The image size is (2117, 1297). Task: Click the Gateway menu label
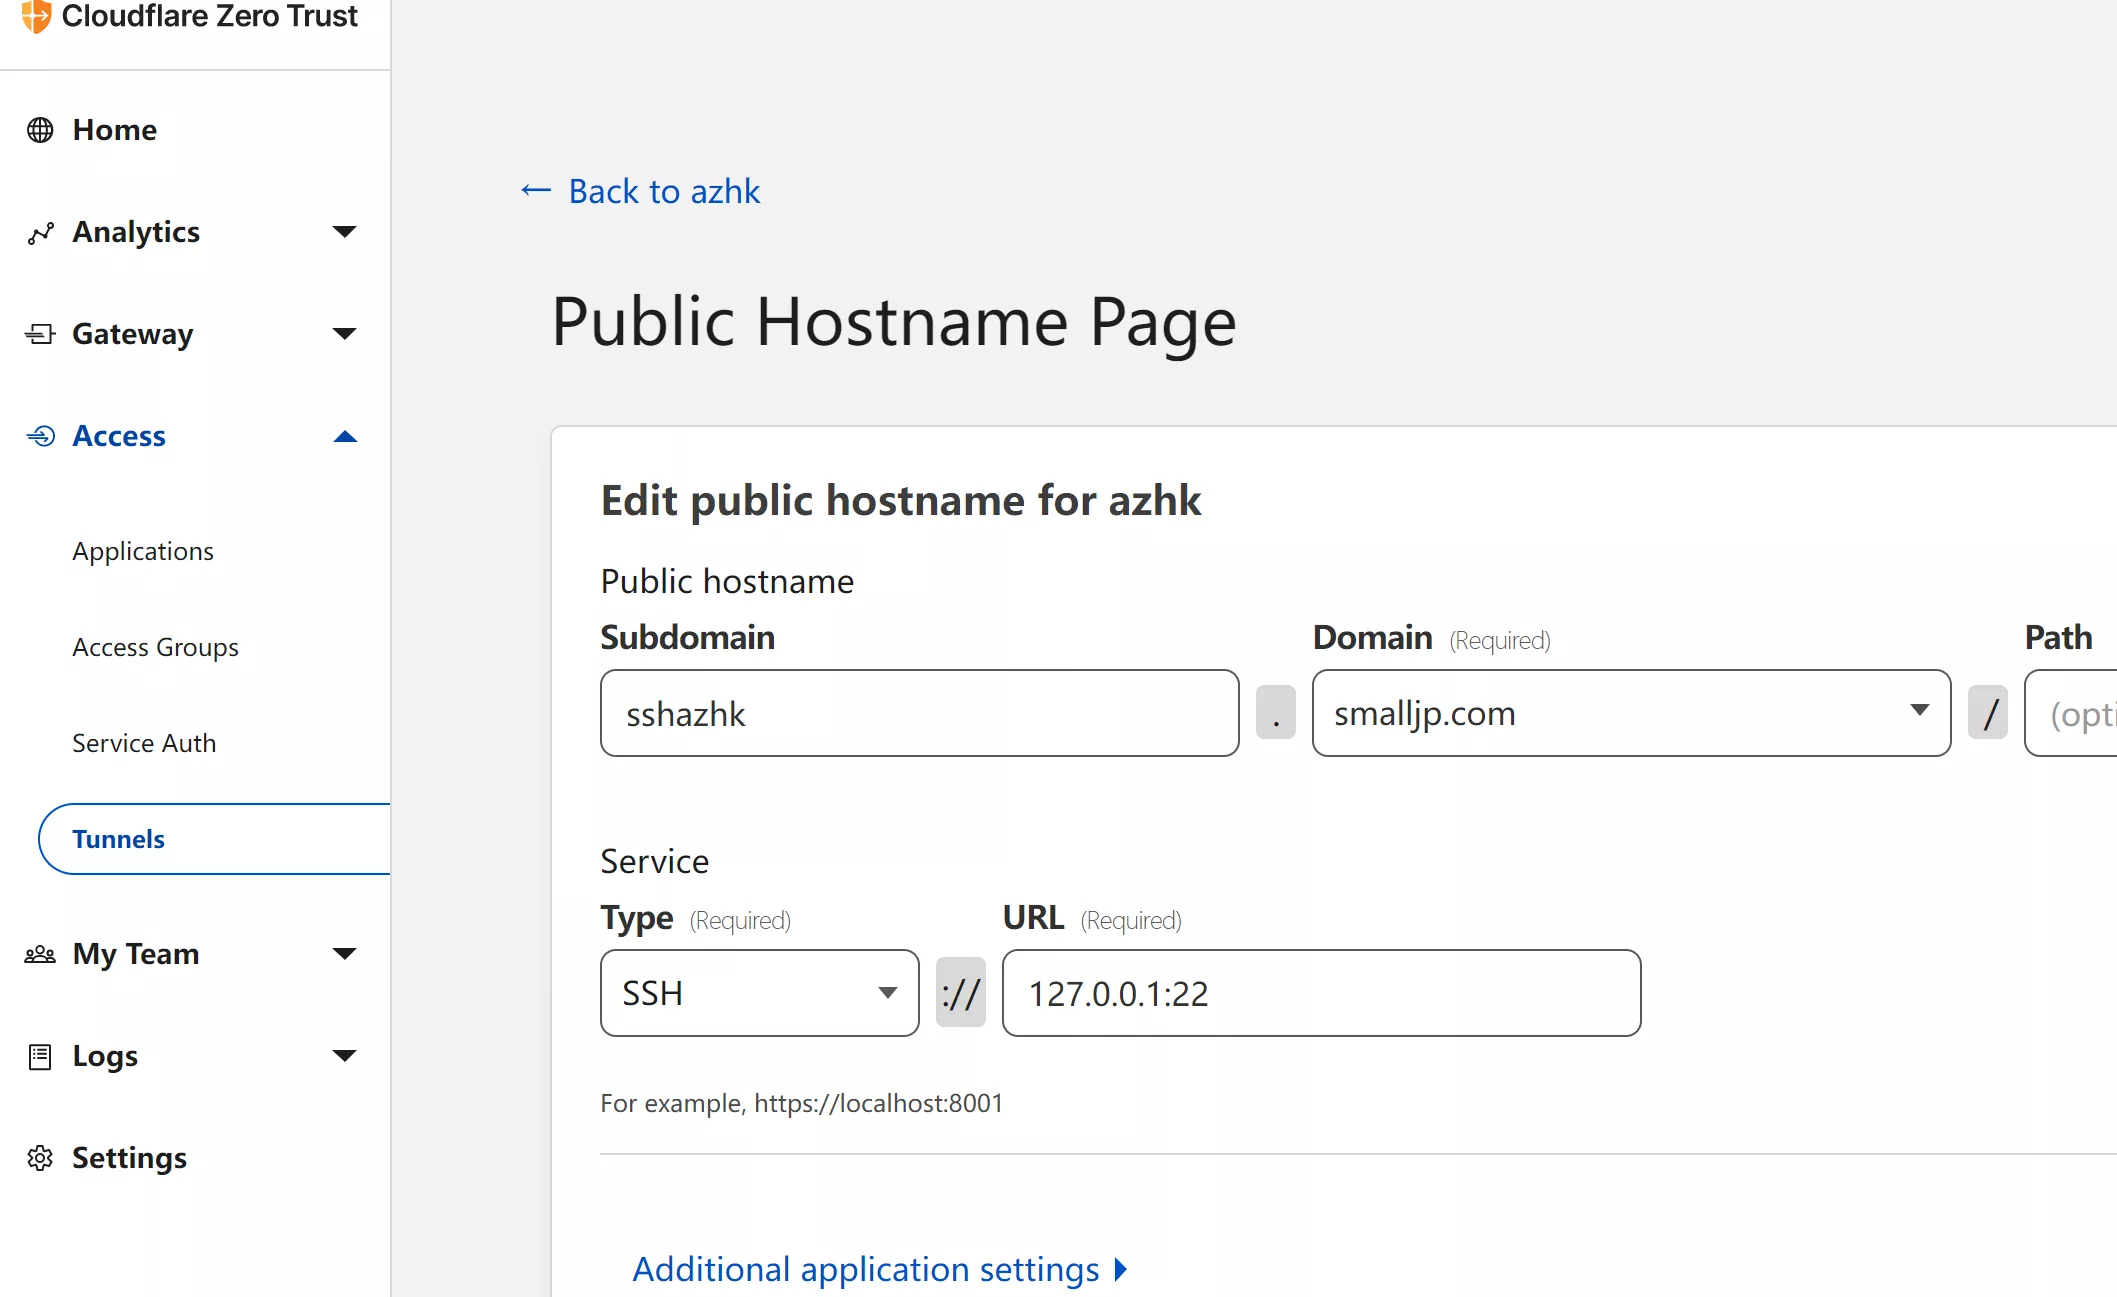(x=132, y=334)
